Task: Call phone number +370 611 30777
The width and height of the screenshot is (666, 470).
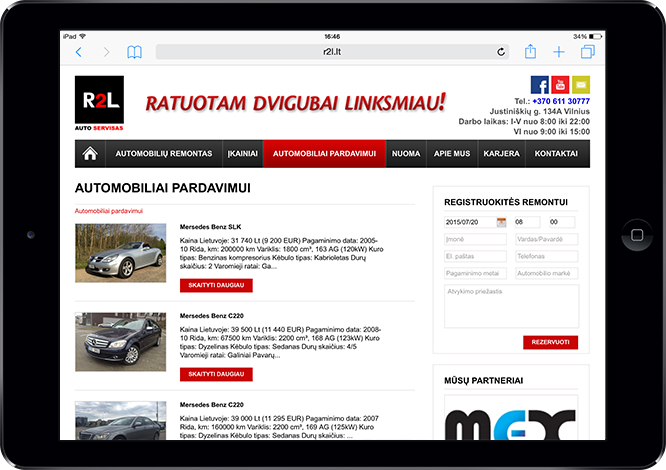Action: tap(561, 101)
